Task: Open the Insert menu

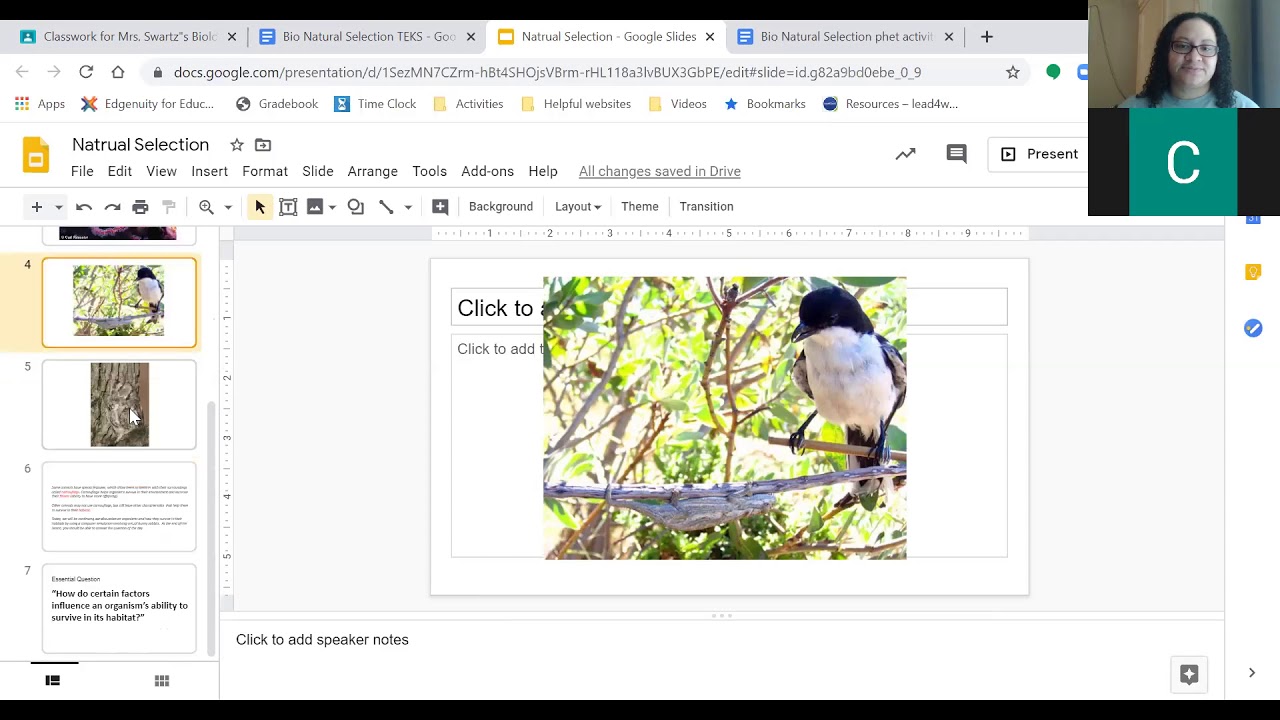Action: pyautogui.click(x=210, y=171)
